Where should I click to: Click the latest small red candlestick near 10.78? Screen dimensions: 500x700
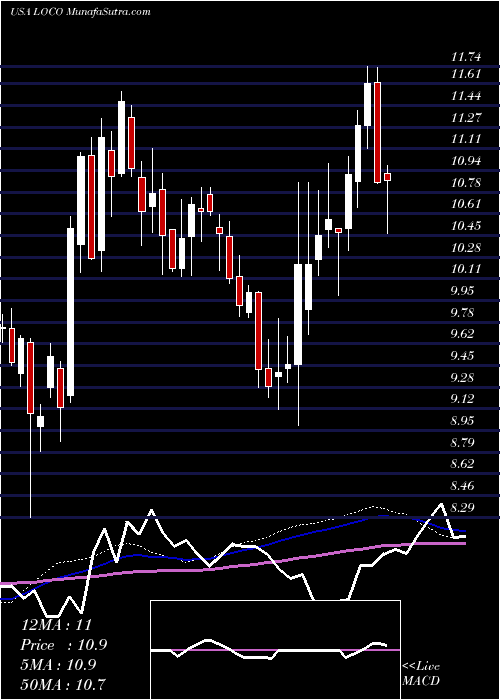pyautogui.click(x=388, y=177)
